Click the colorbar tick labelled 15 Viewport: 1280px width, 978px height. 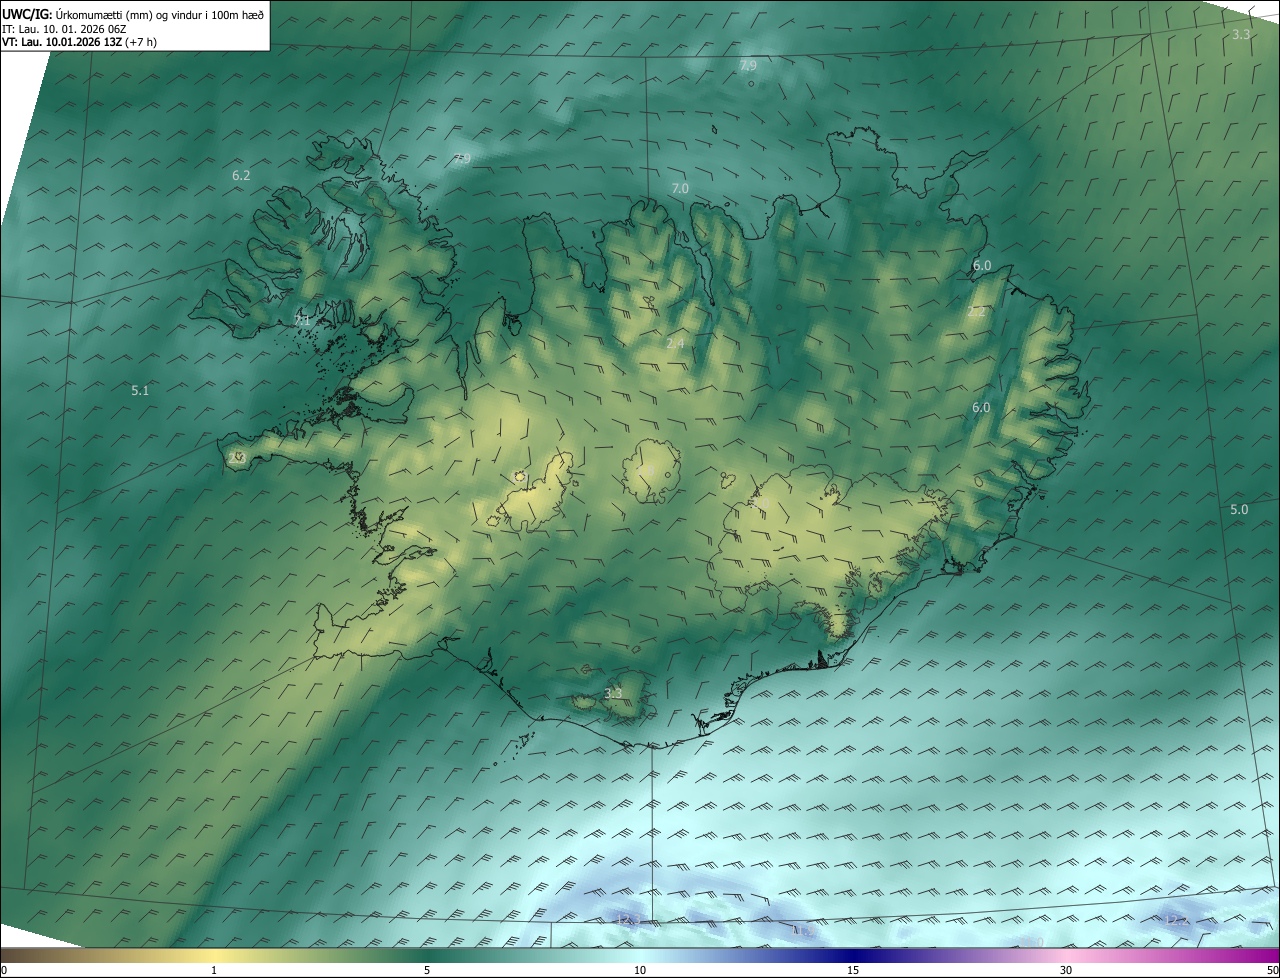coord(853,970)
